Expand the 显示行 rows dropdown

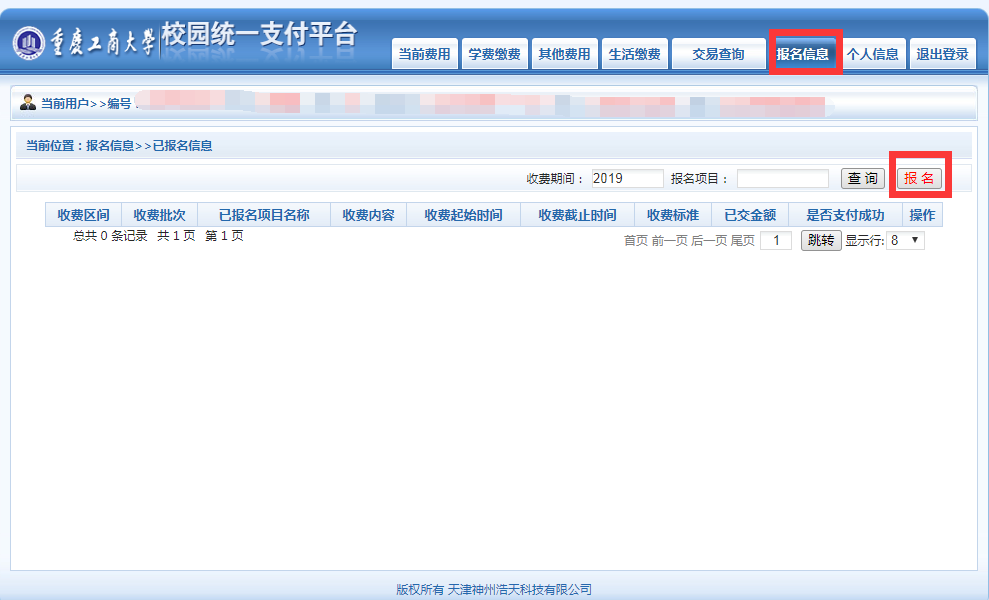click(907, 241)
